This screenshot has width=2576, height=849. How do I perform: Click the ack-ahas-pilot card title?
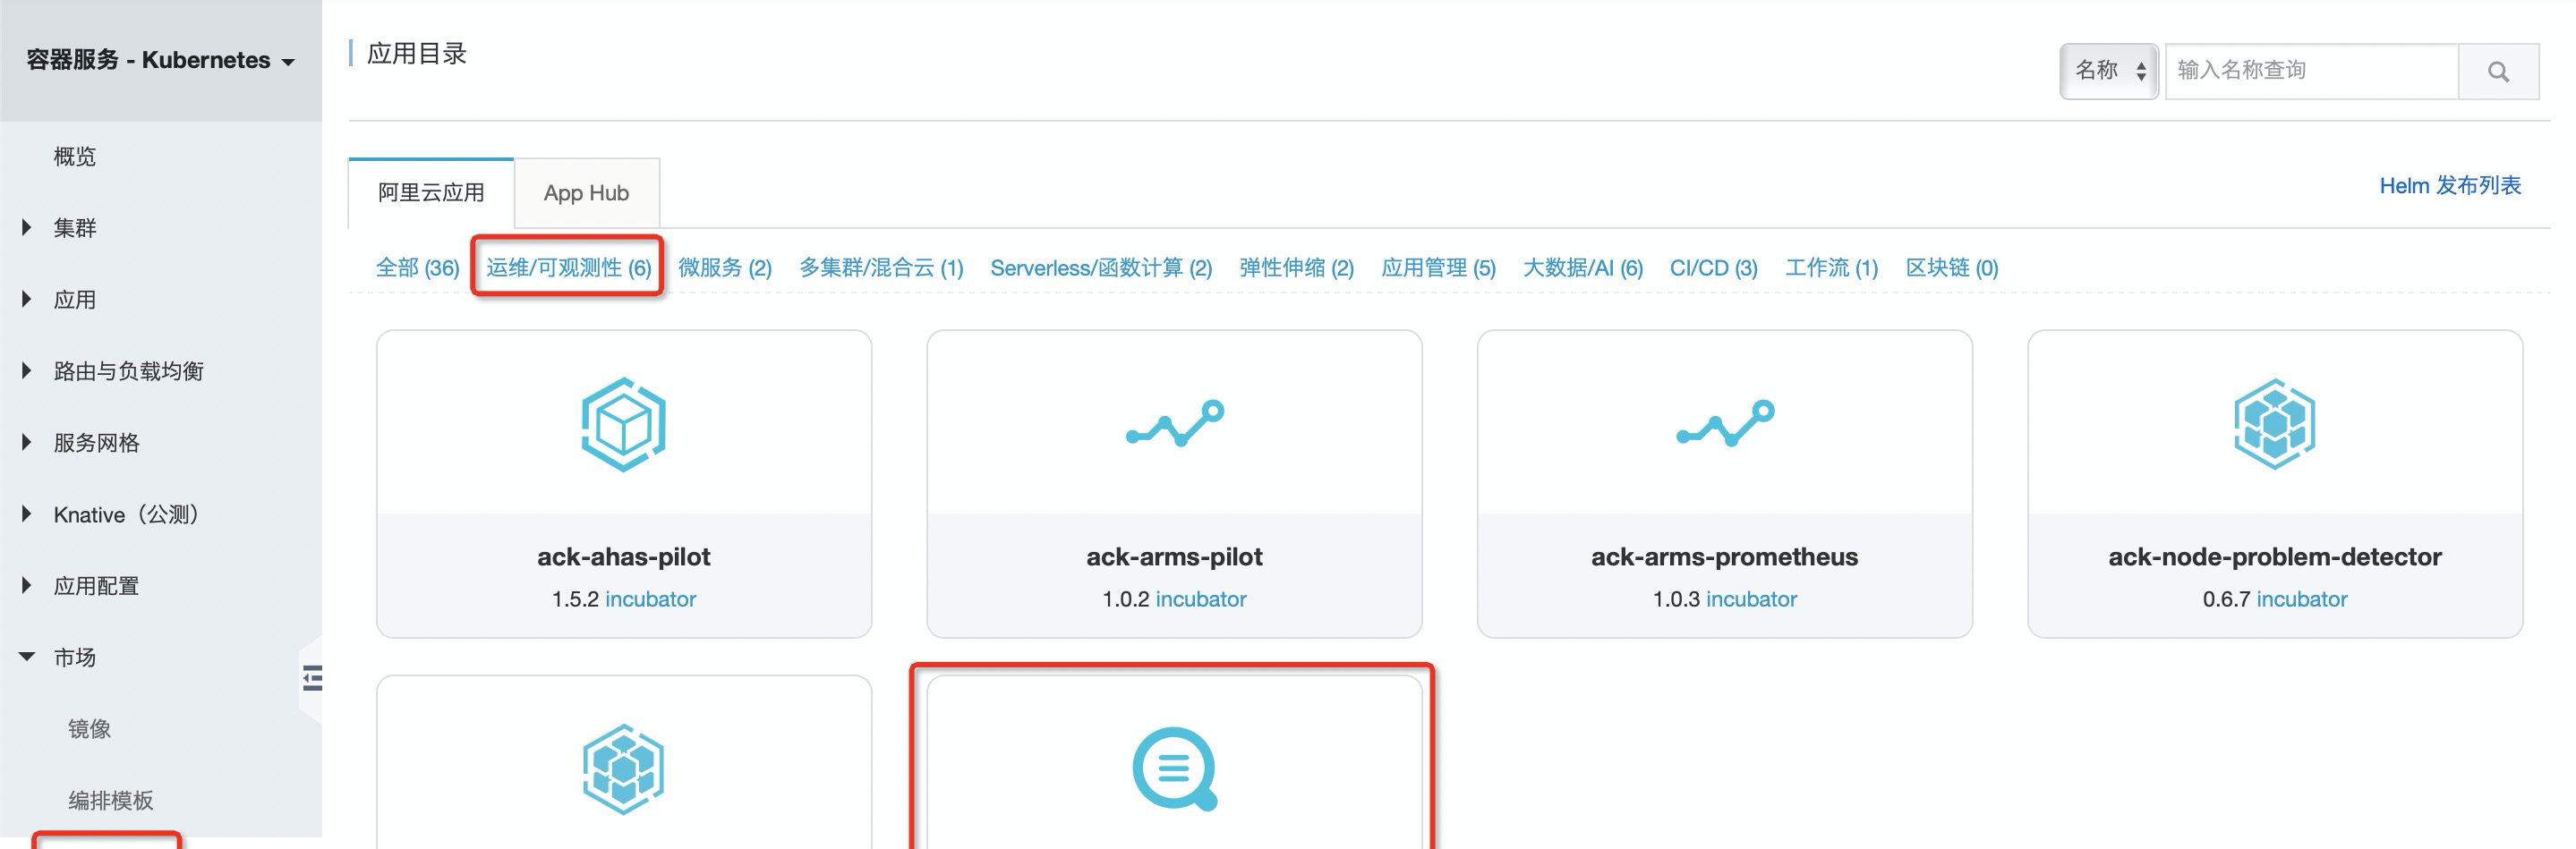tap(623, 557)
